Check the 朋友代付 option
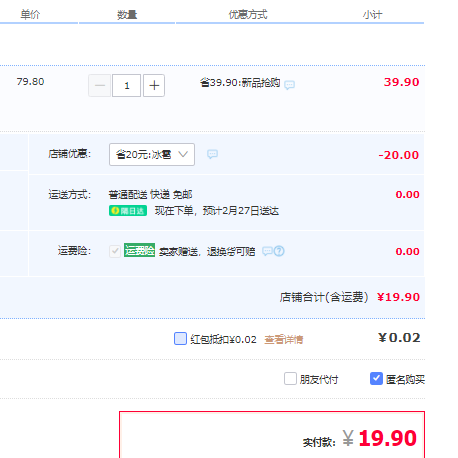 [290, 379]
